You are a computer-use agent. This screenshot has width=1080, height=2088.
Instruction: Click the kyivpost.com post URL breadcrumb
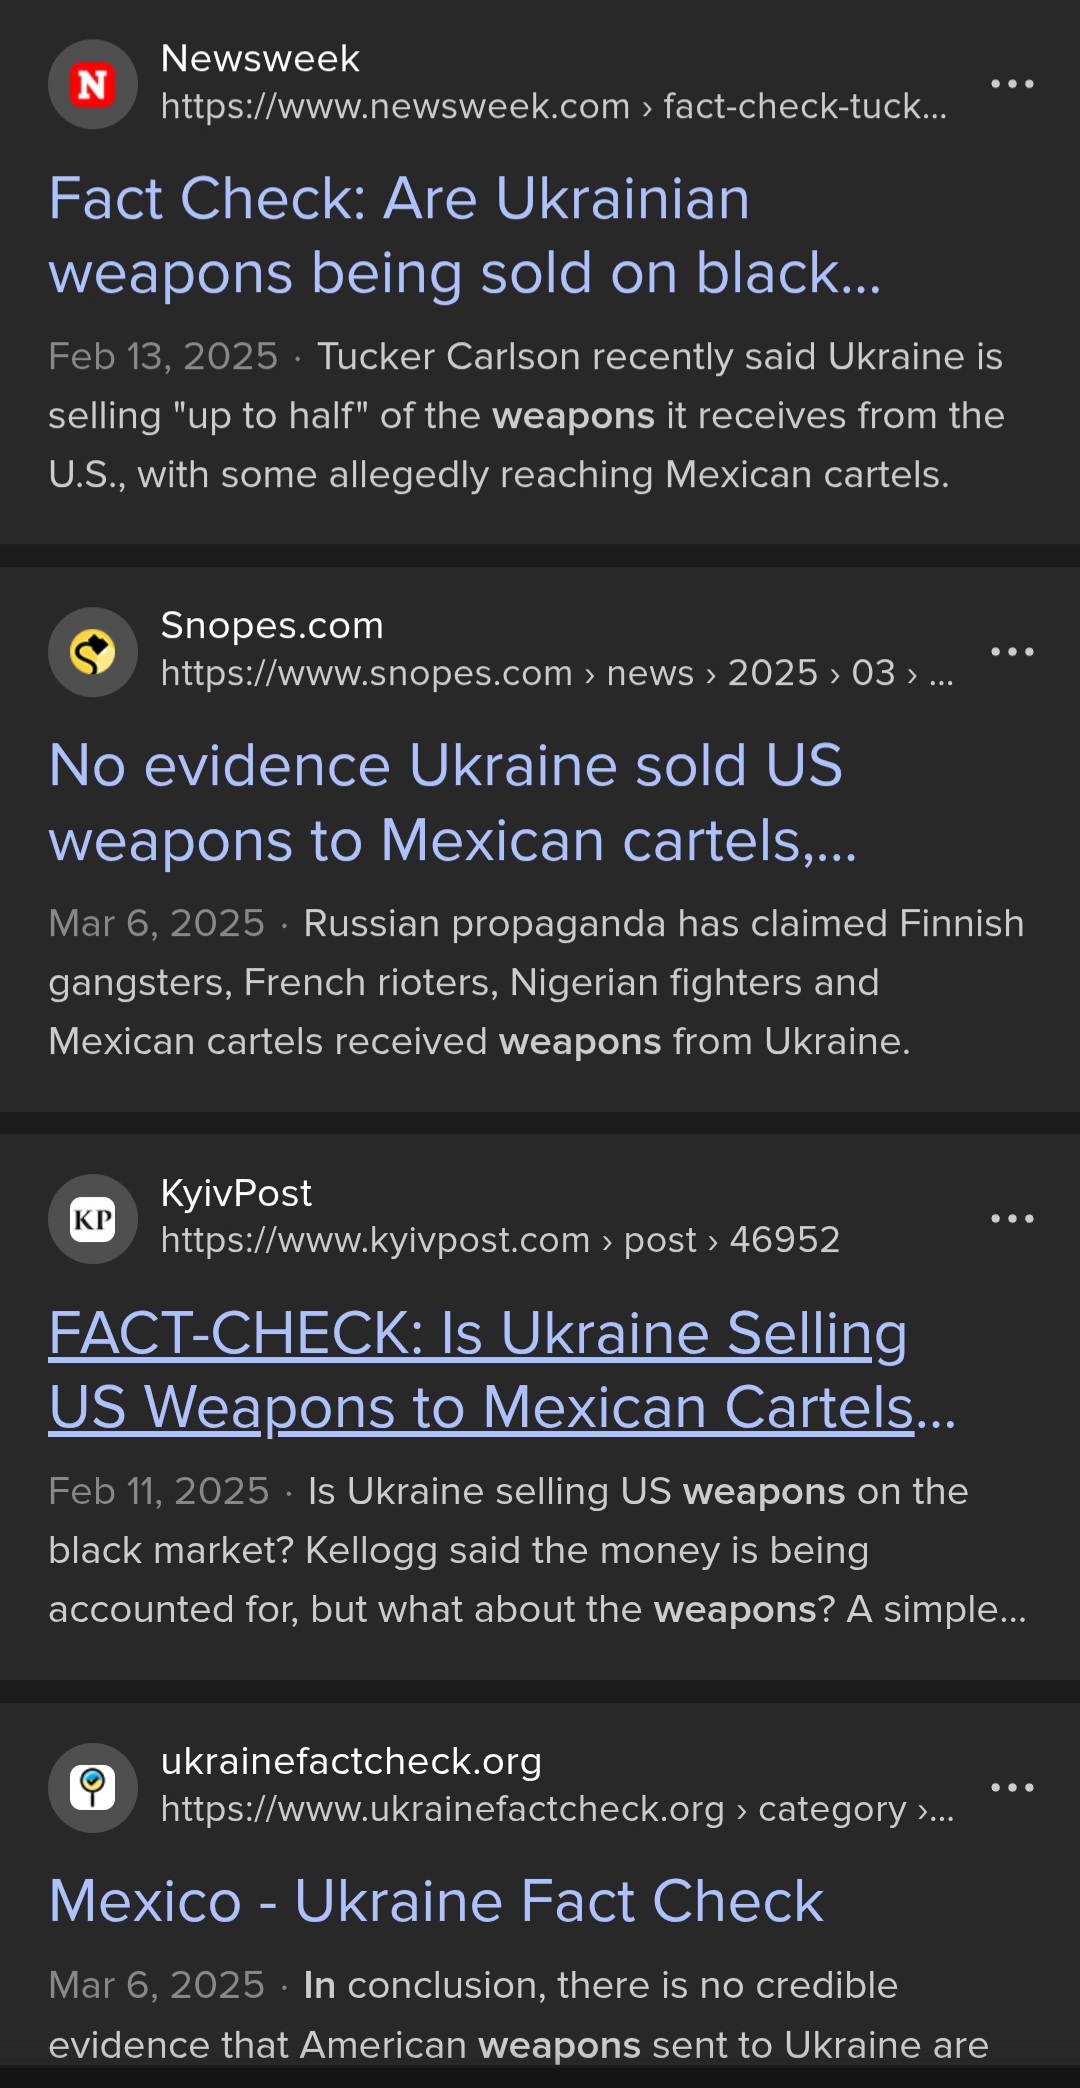[x=500, y=1240]
